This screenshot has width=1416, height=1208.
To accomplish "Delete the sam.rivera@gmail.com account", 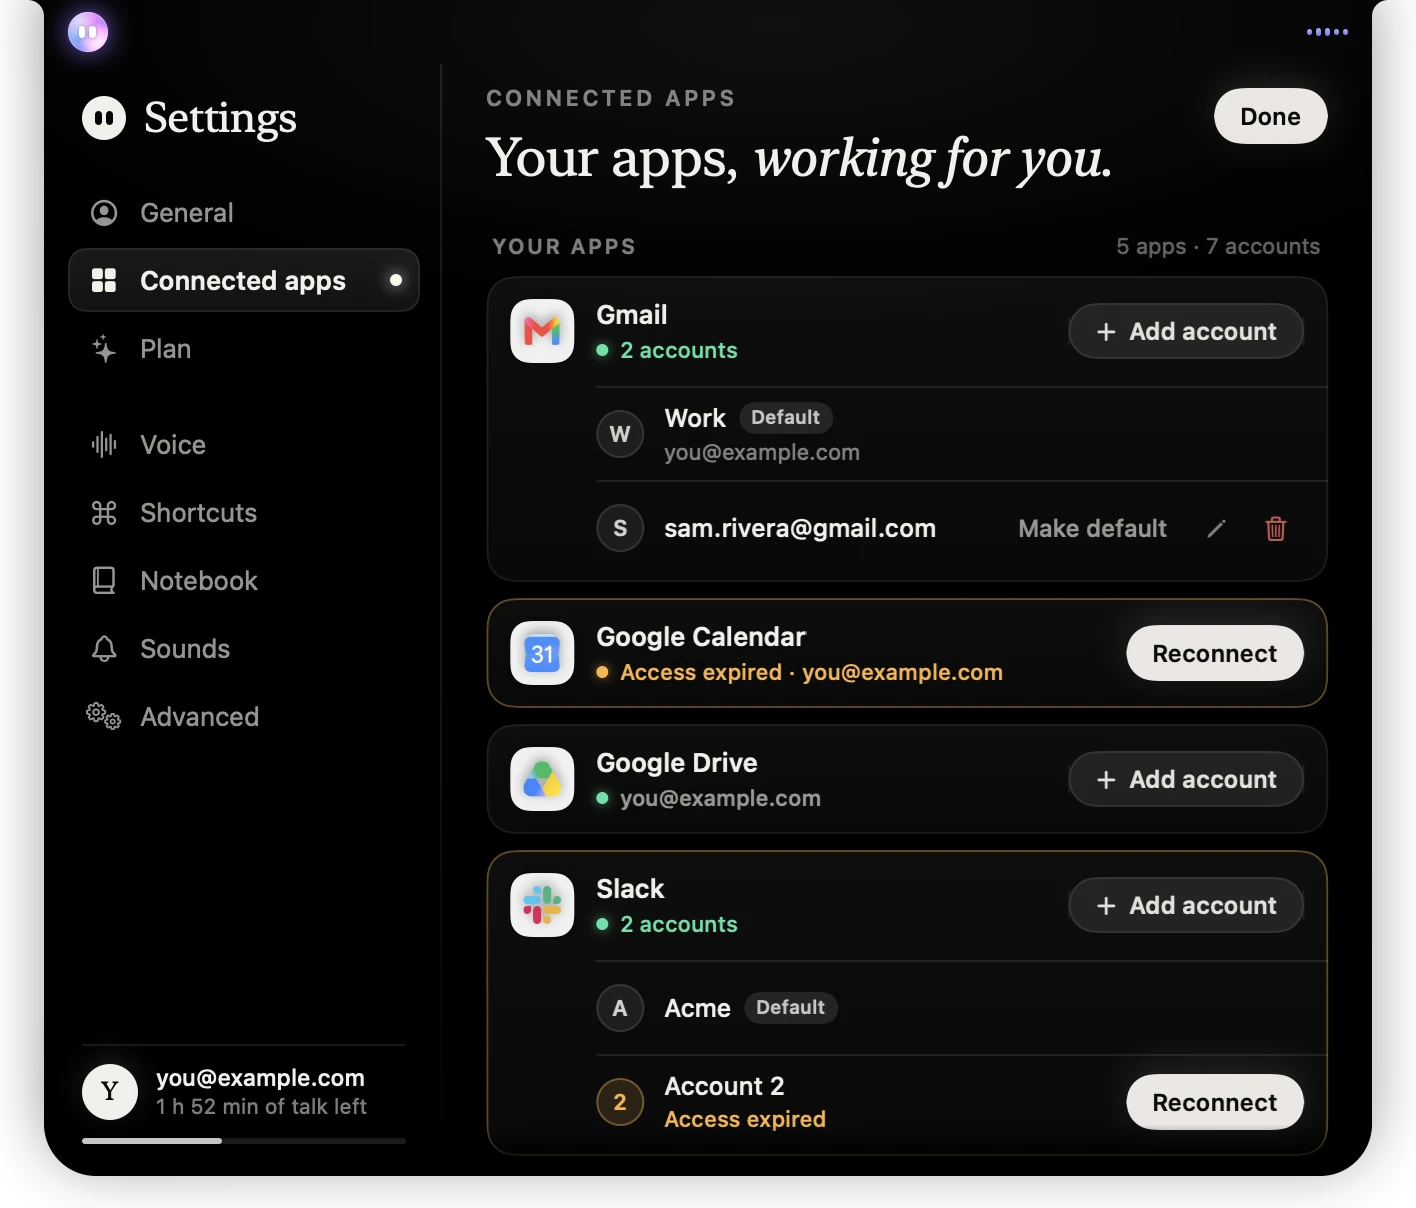I will 1275,528.
